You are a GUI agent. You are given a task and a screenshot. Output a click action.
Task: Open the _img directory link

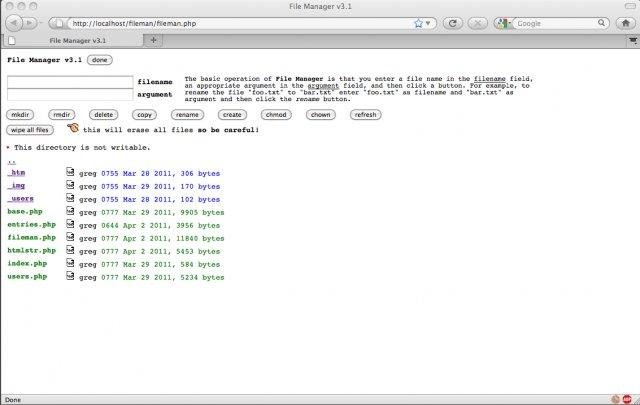[x=16, y=186]
